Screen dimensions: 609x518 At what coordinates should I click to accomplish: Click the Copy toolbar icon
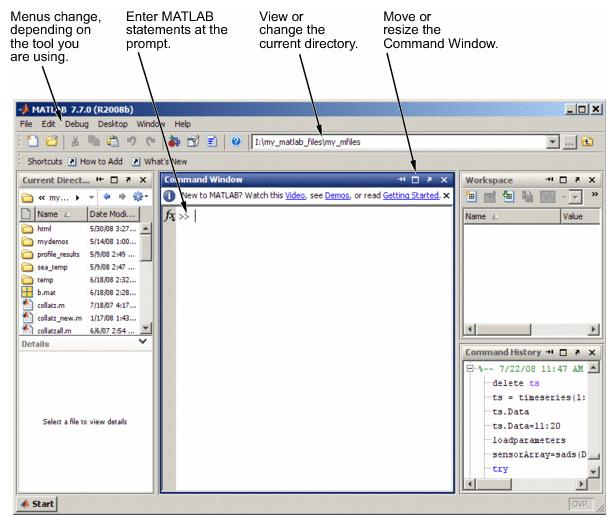click(94, 142)
